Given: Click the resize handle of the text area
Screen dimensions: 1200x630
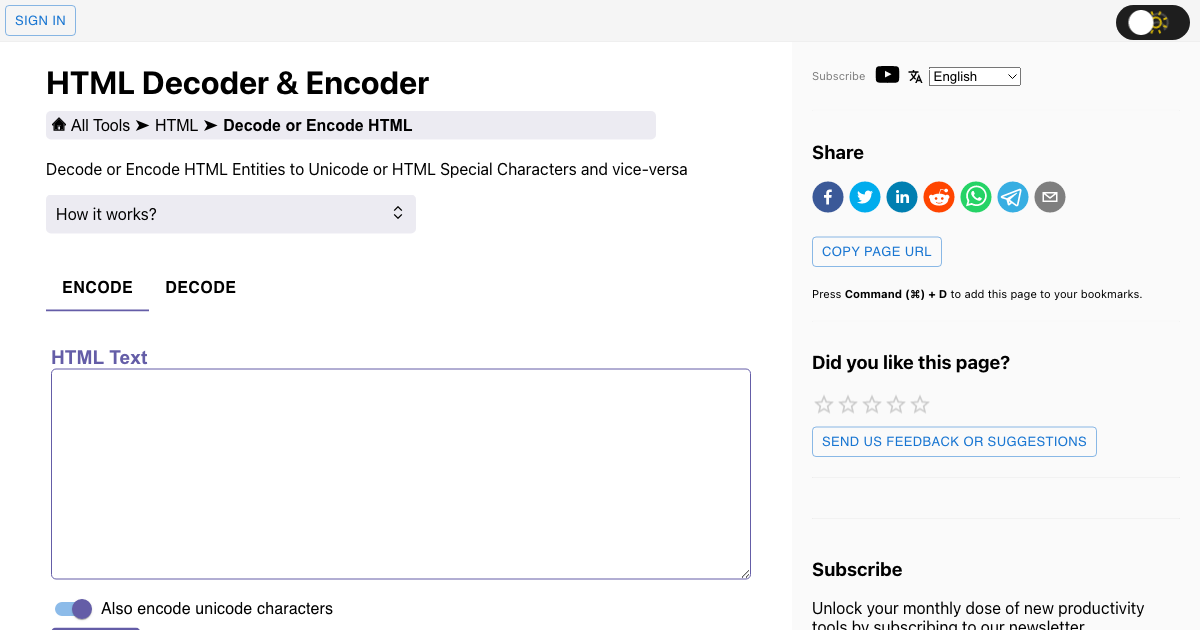Looking at the screenshot, I should pos(745,573).
